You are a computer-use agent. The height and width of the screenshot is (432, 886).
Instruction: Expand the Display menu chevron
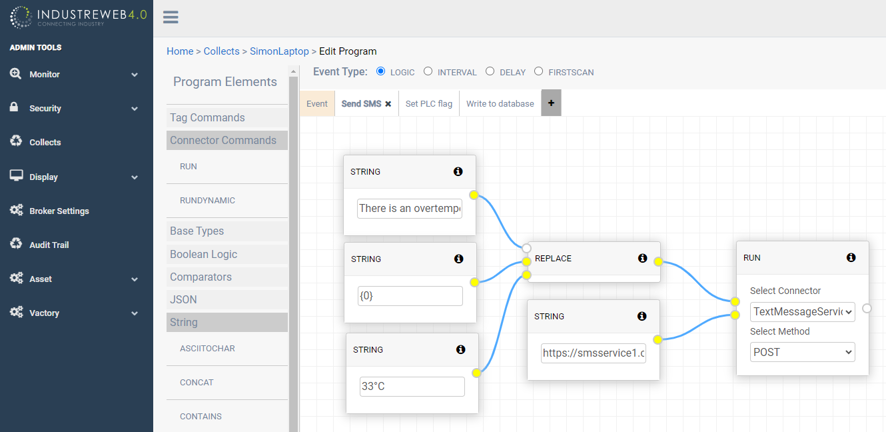134,177
